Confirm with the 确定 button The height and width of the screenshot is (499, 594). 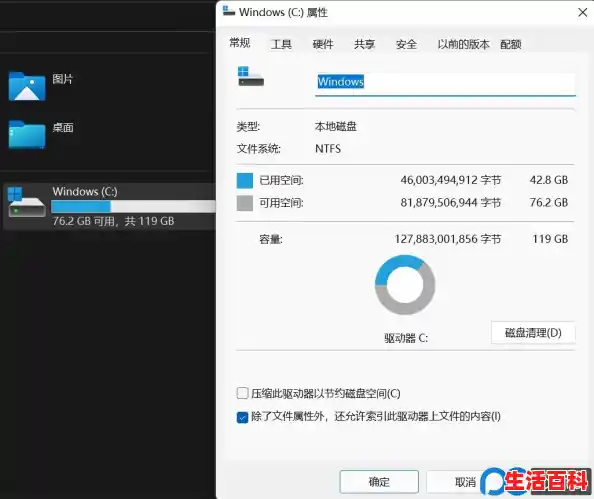click(379, 482)
